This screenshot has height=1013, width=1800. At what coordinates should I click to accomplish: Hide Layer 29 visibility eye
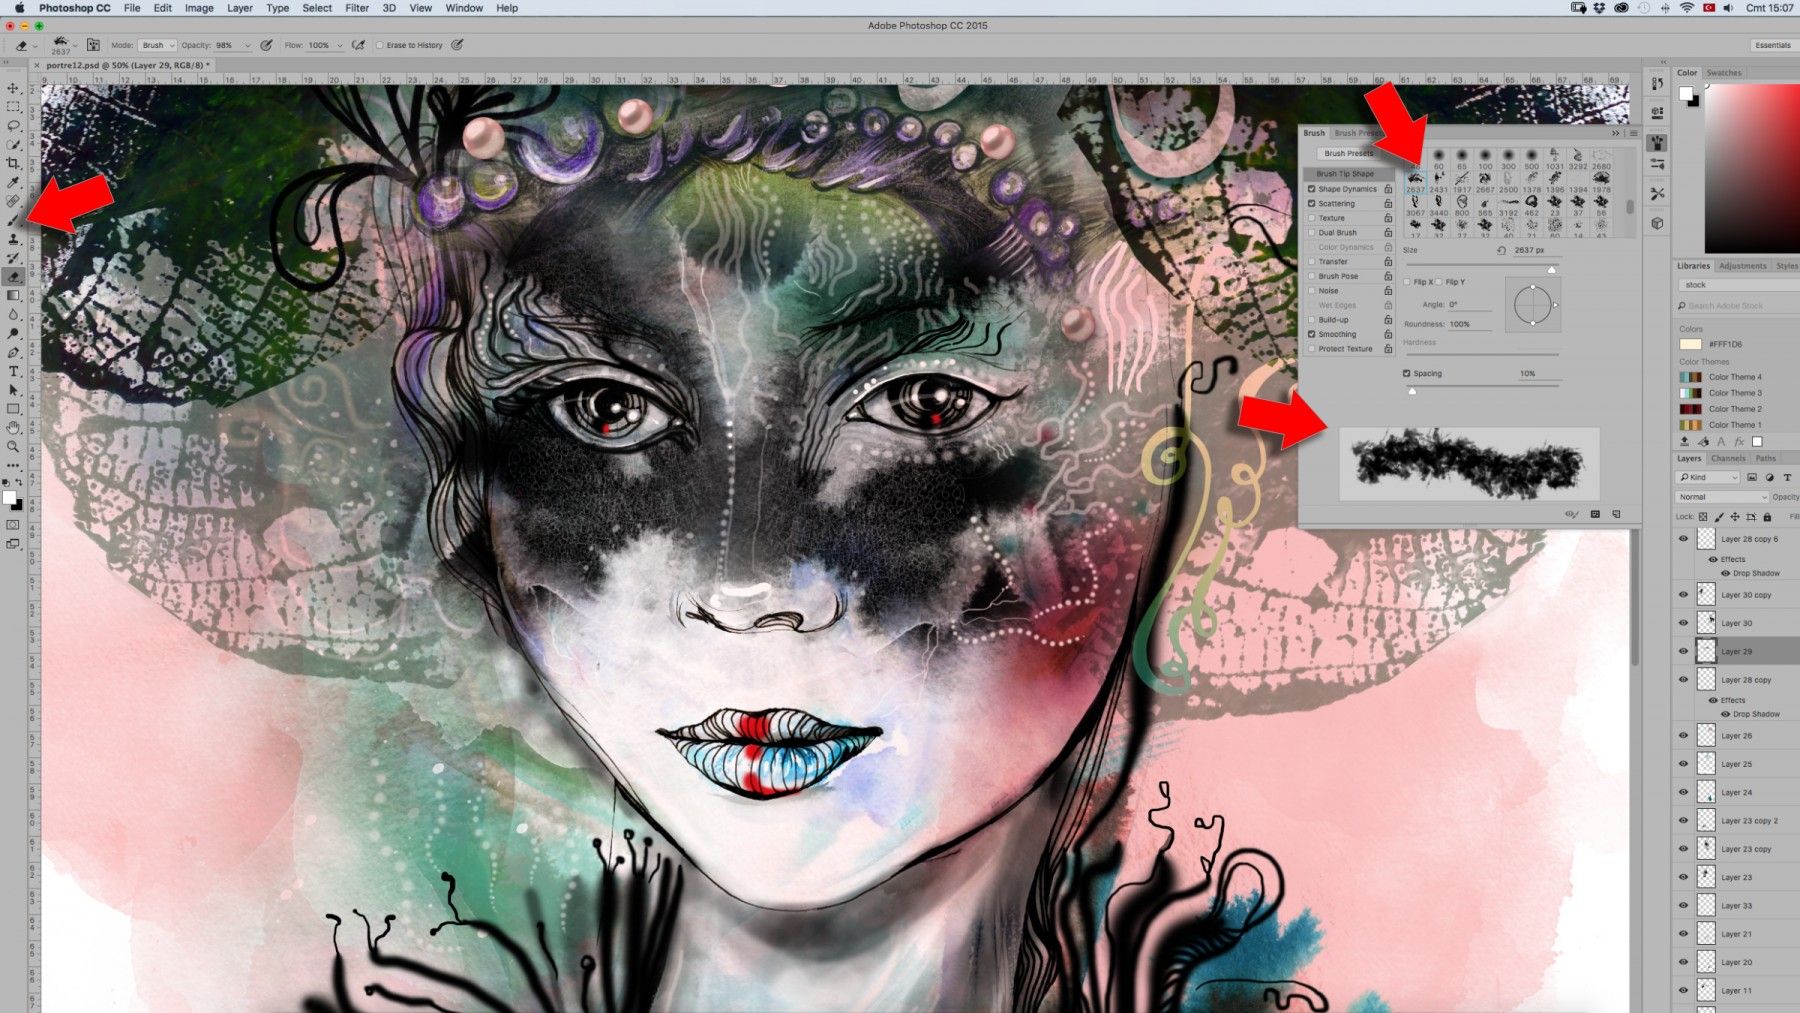tap(1683, 651)
